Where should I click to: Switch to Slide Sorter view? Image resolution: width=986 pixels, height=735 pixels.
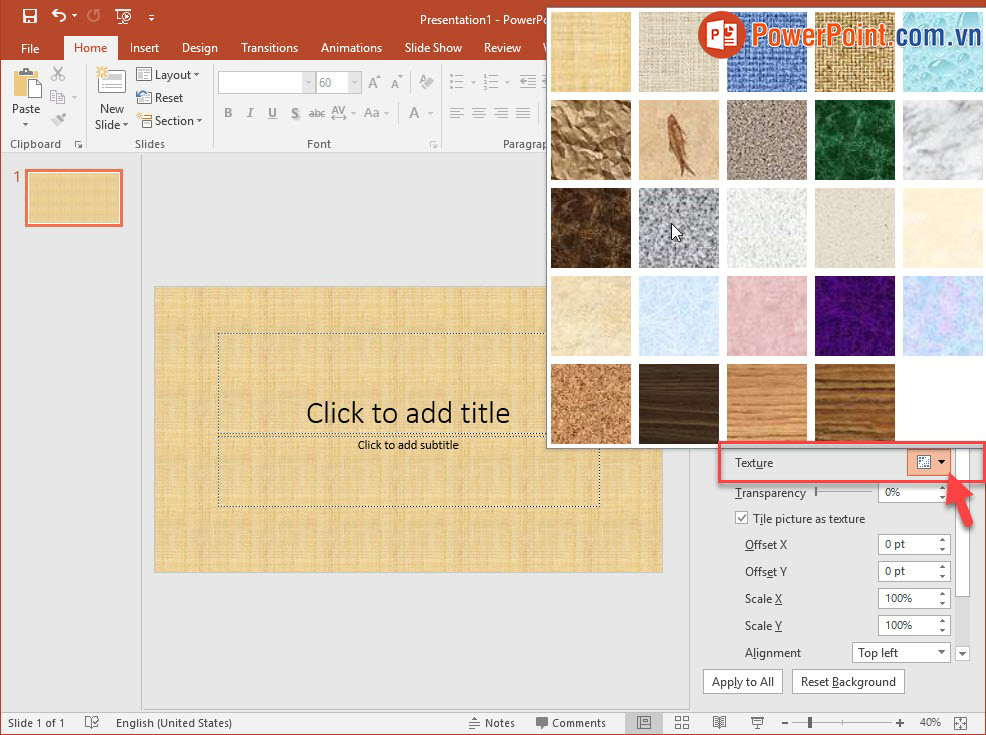point(682,723)
